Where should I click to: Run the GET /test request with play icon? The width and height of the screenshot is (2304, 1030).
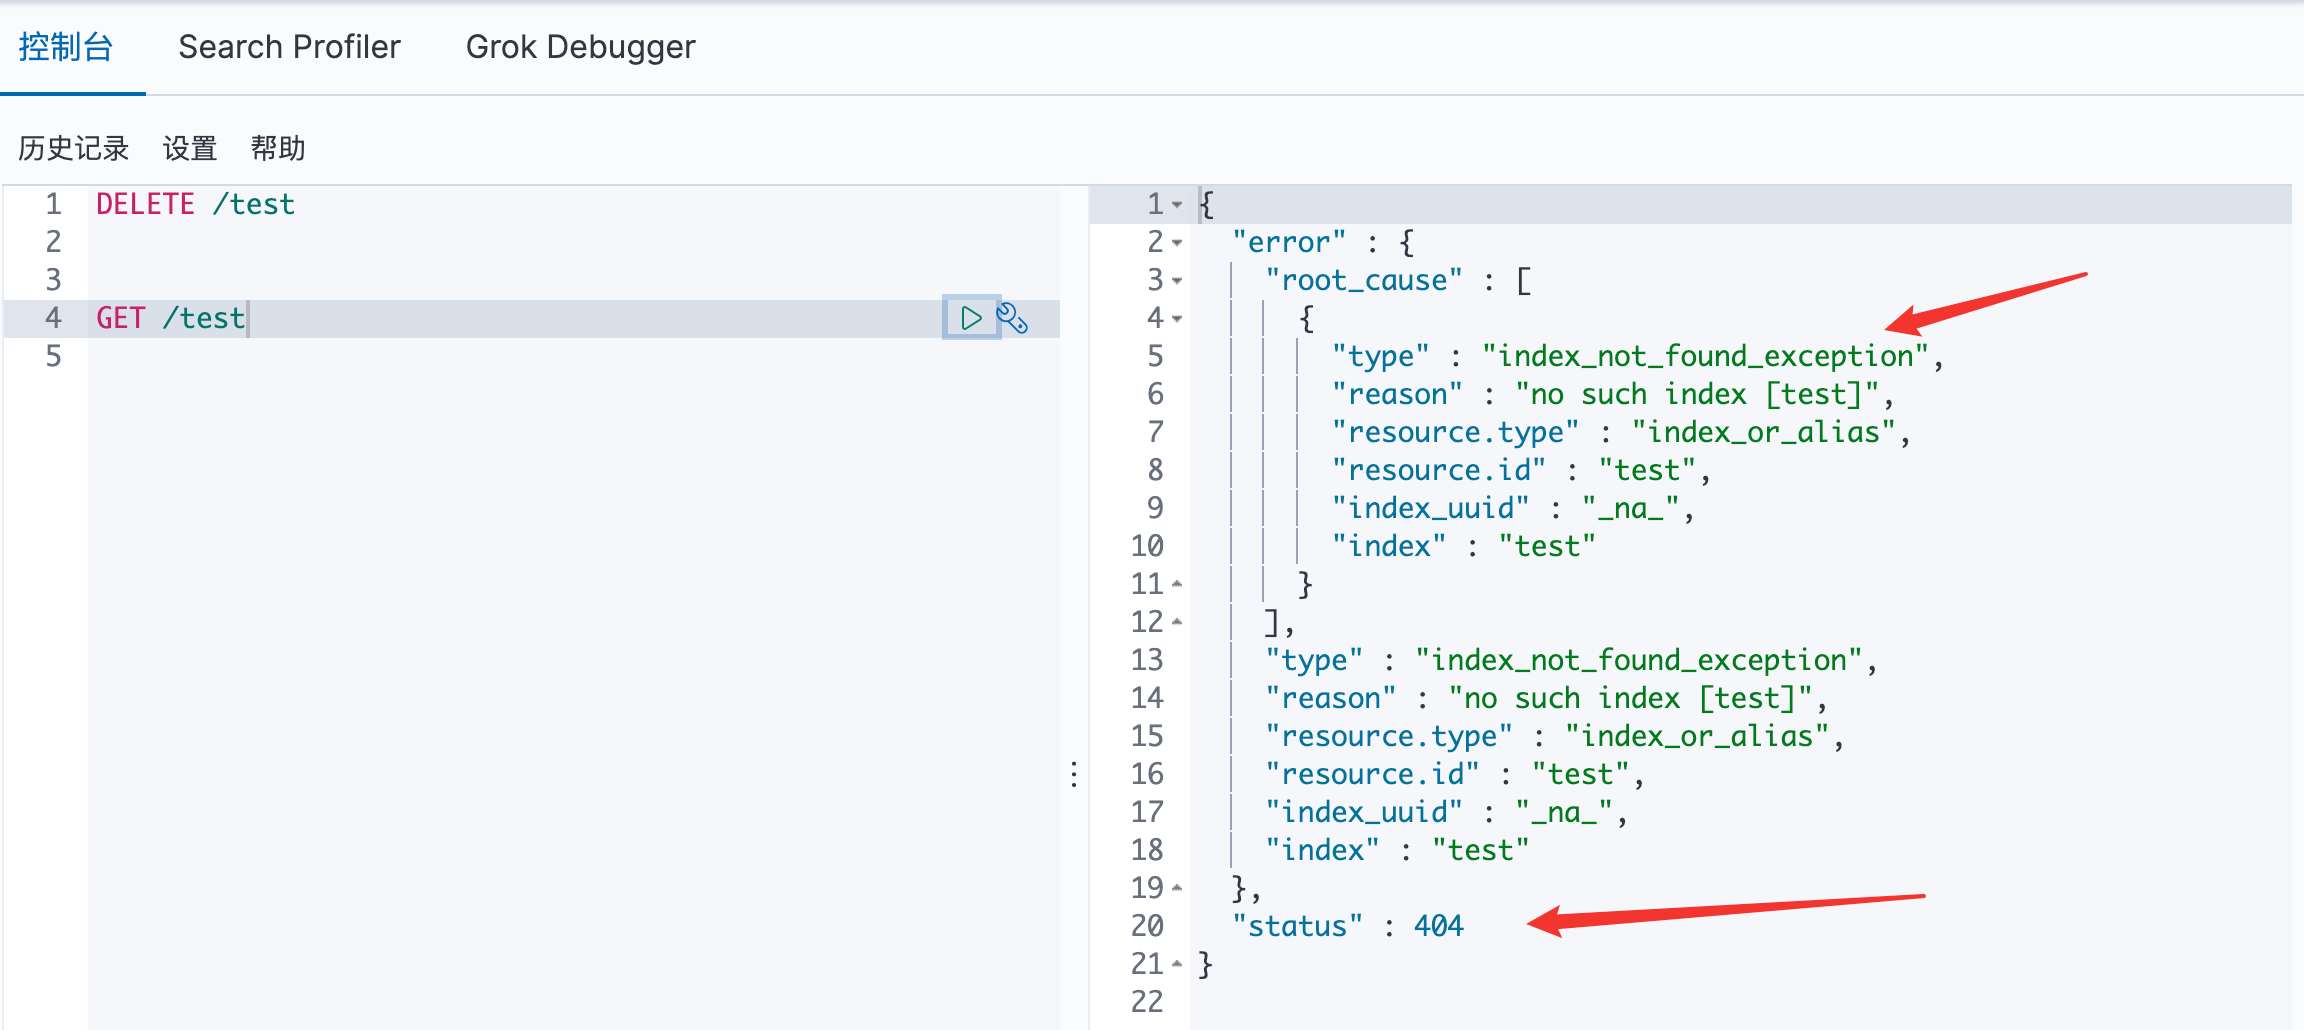click(970, 318)
